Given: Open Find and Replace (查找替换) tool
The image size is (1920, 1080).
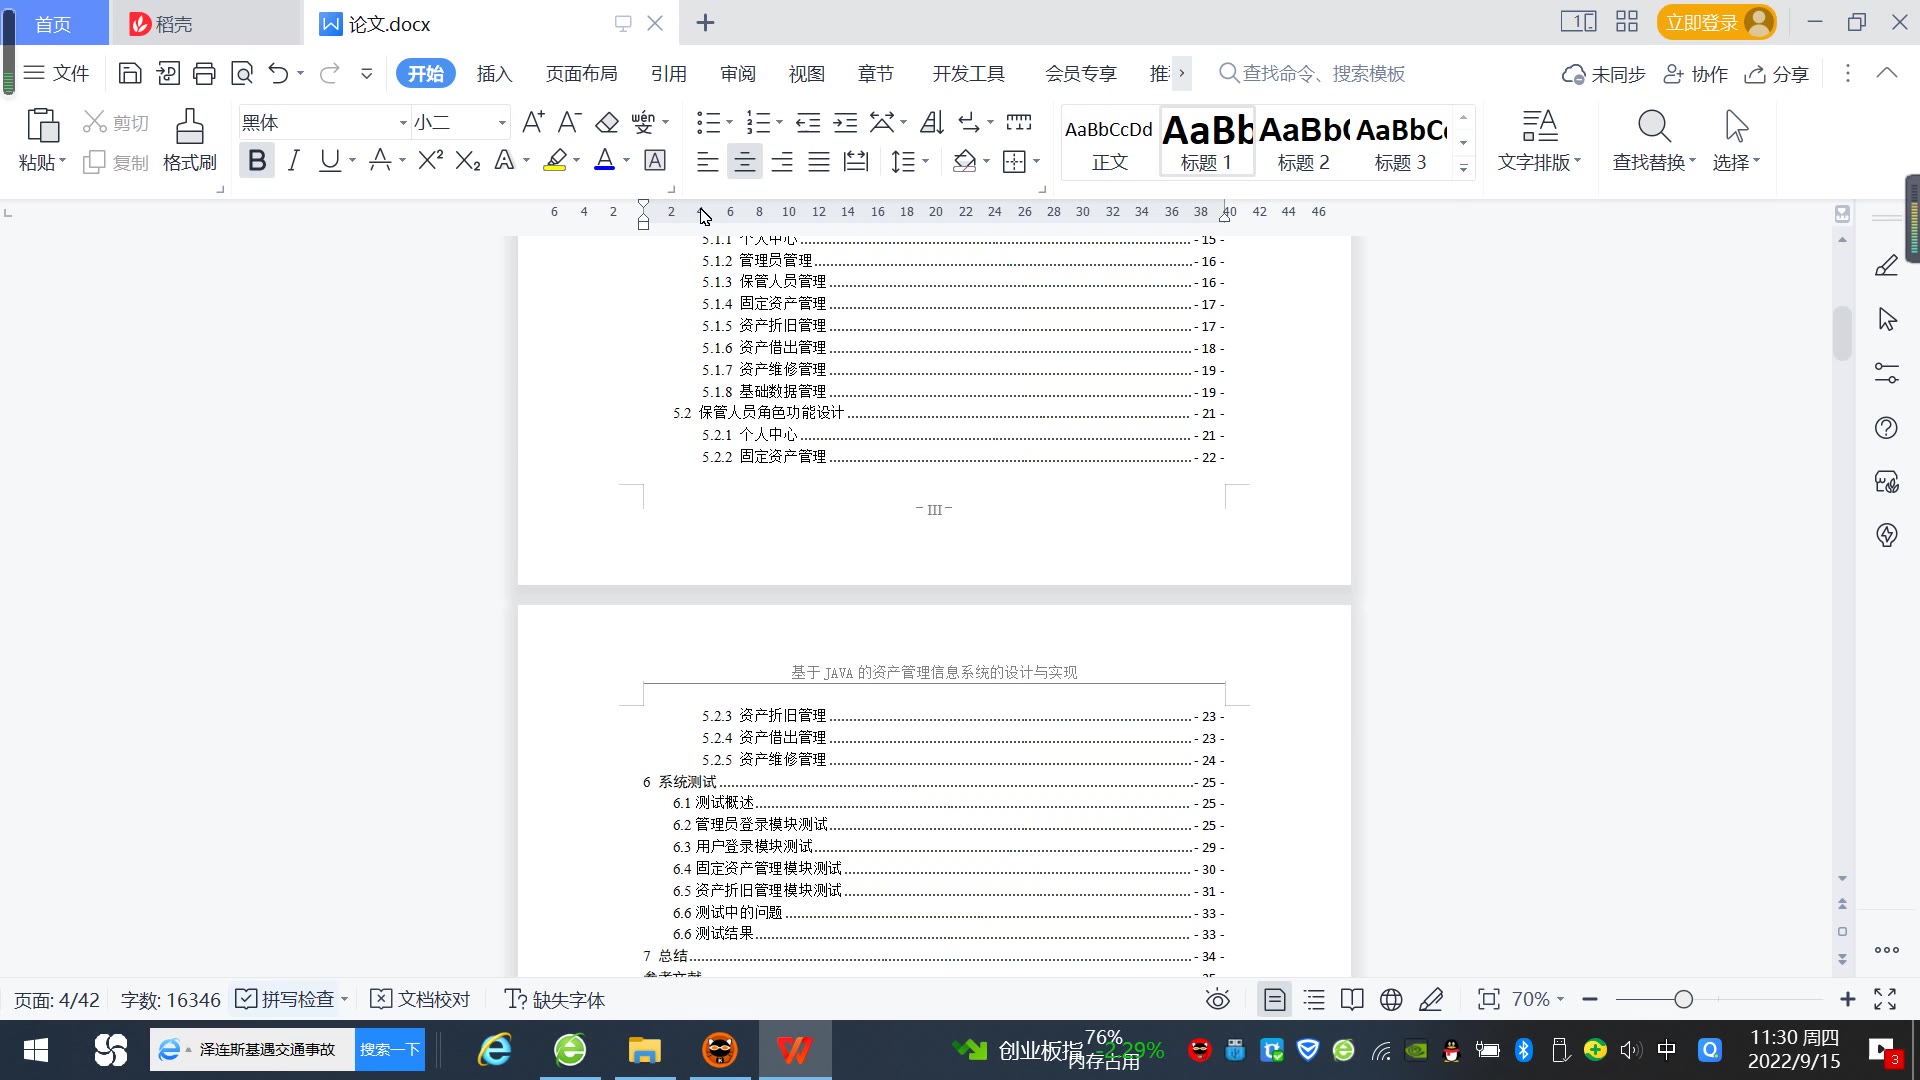Looking at the screenshot, I should (1654, 140).
